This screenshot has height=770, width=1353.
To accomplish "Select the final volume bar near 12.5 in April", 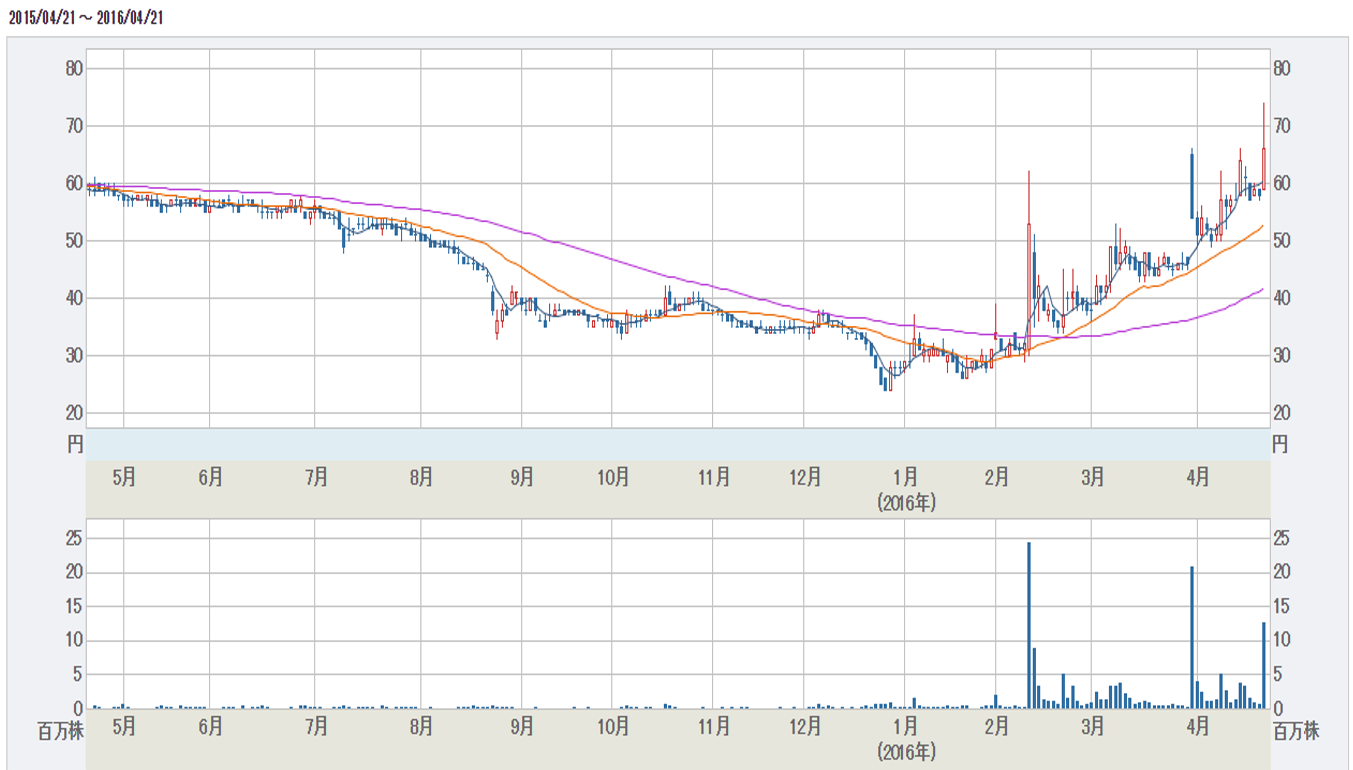I will [1264, 666].
